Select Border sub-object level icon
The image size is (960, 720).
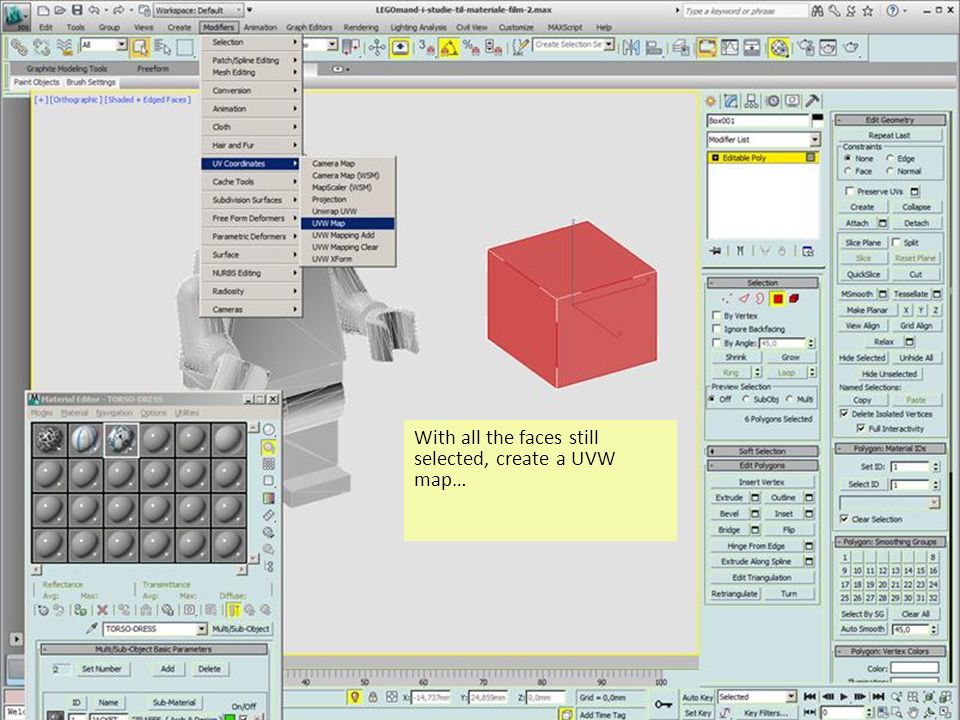pyautogui.click(x=760, y=299)
